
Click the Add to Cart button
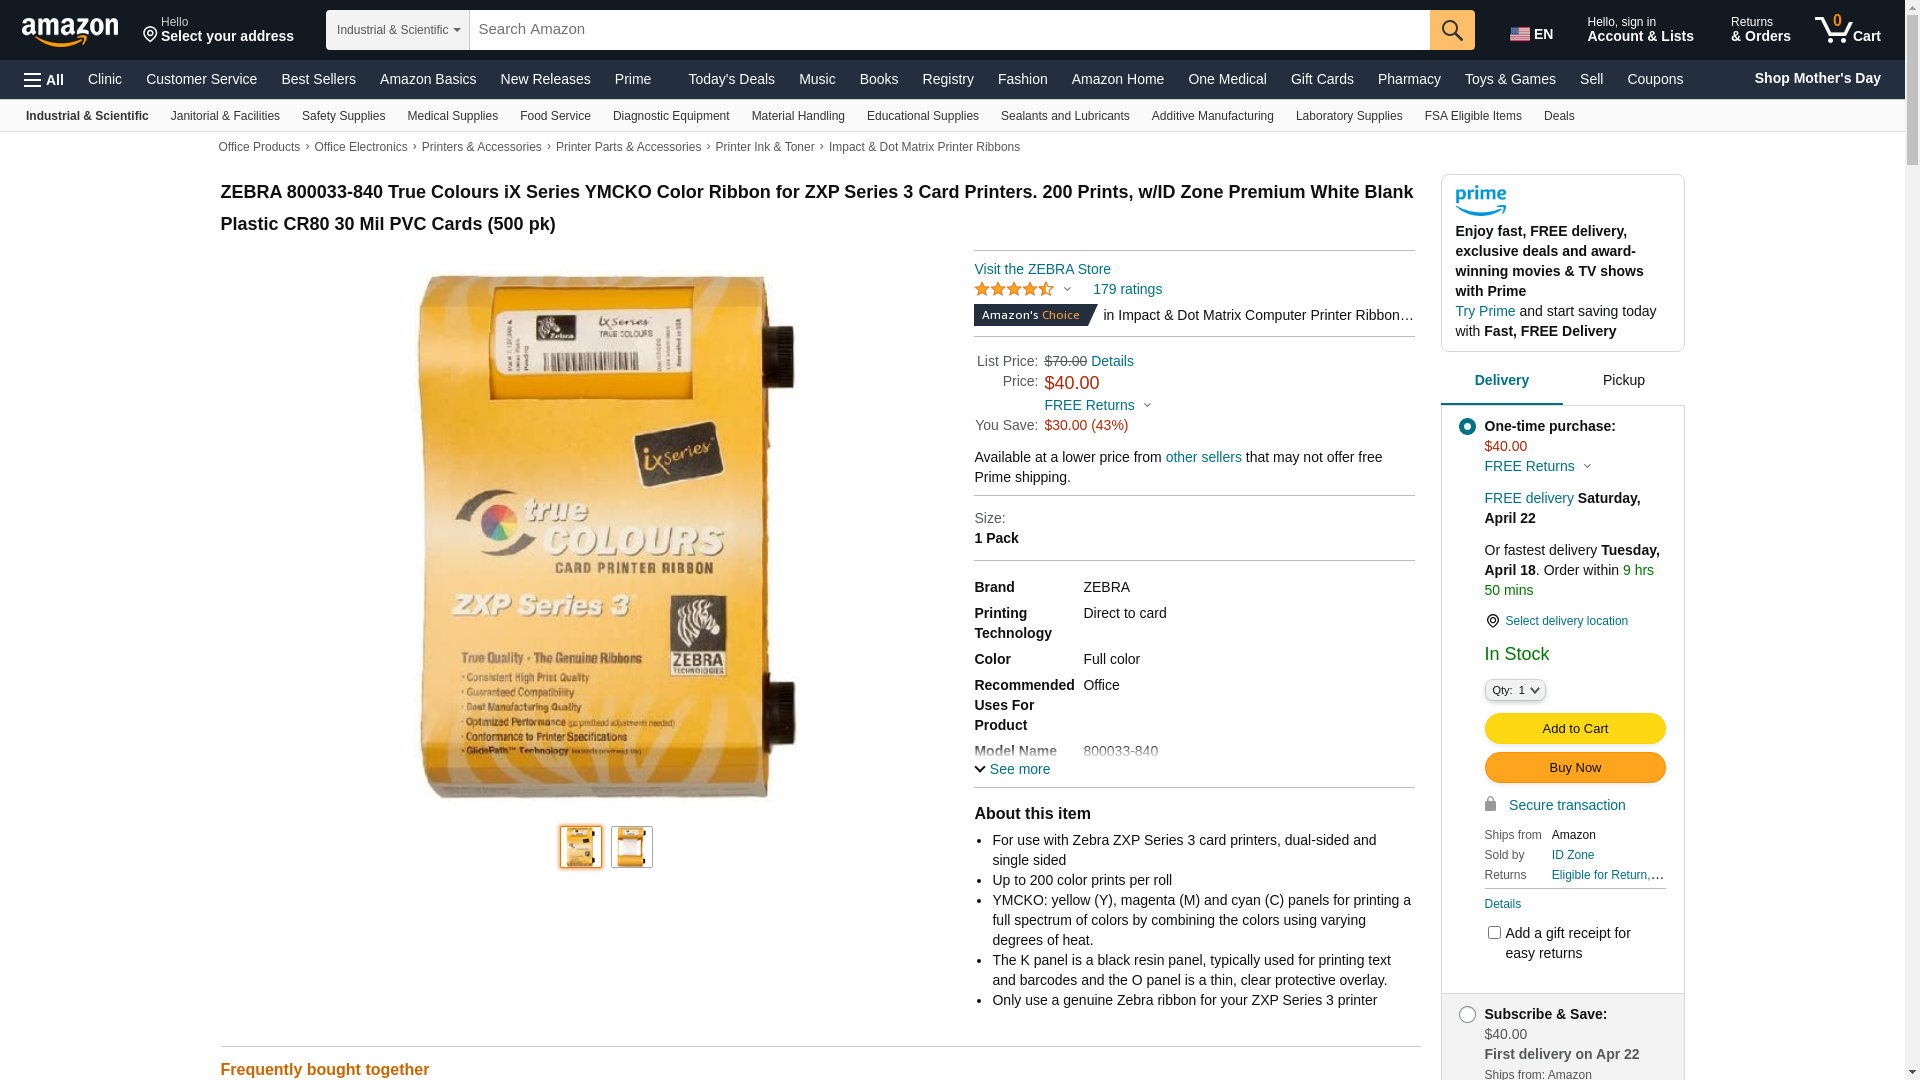point(1575,728)
